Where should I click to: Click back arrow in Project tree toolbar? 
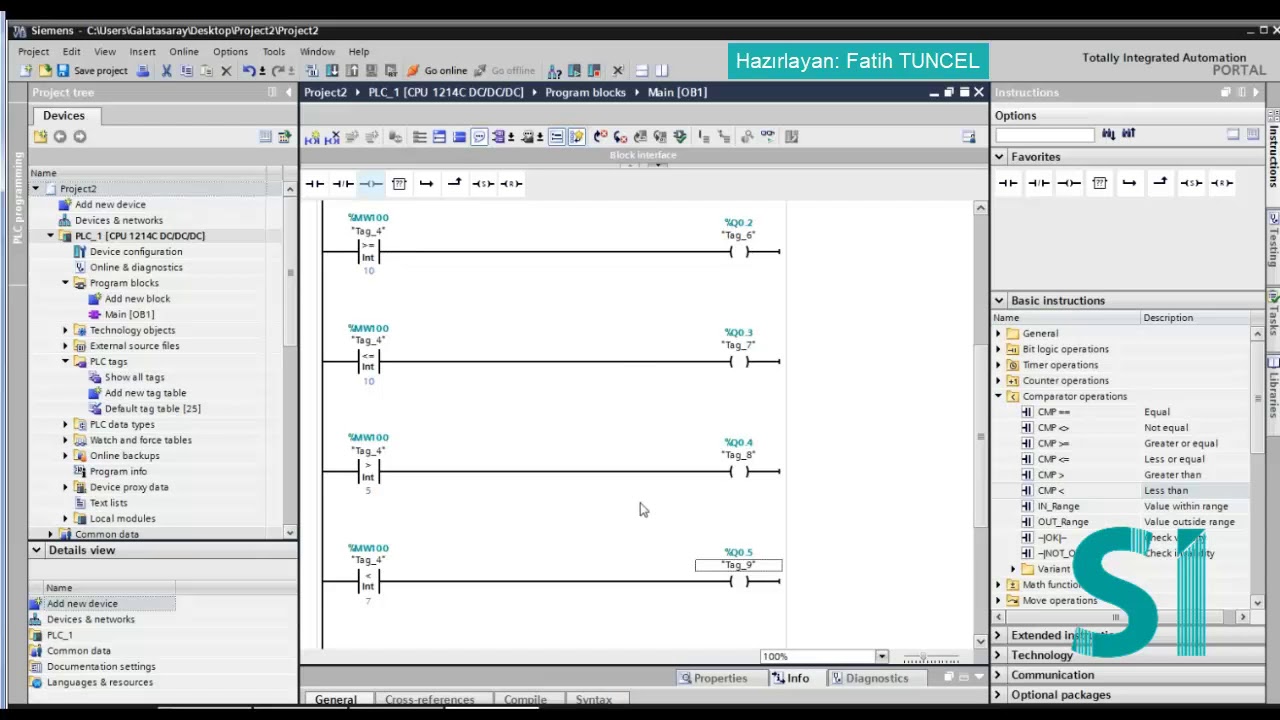tap(60, 137)
